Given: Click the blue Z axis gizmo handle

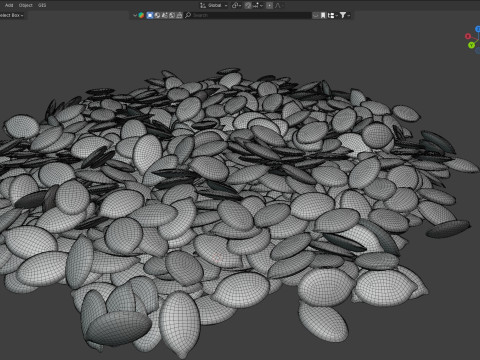Looking at the screenshot, I should 478,29.
